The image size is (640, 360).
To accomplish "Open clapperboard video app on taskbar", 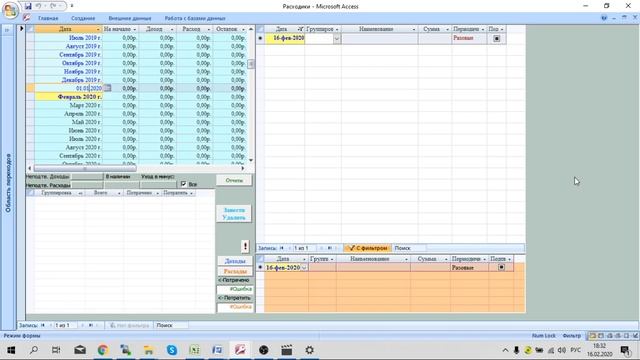I will [287, 350].
